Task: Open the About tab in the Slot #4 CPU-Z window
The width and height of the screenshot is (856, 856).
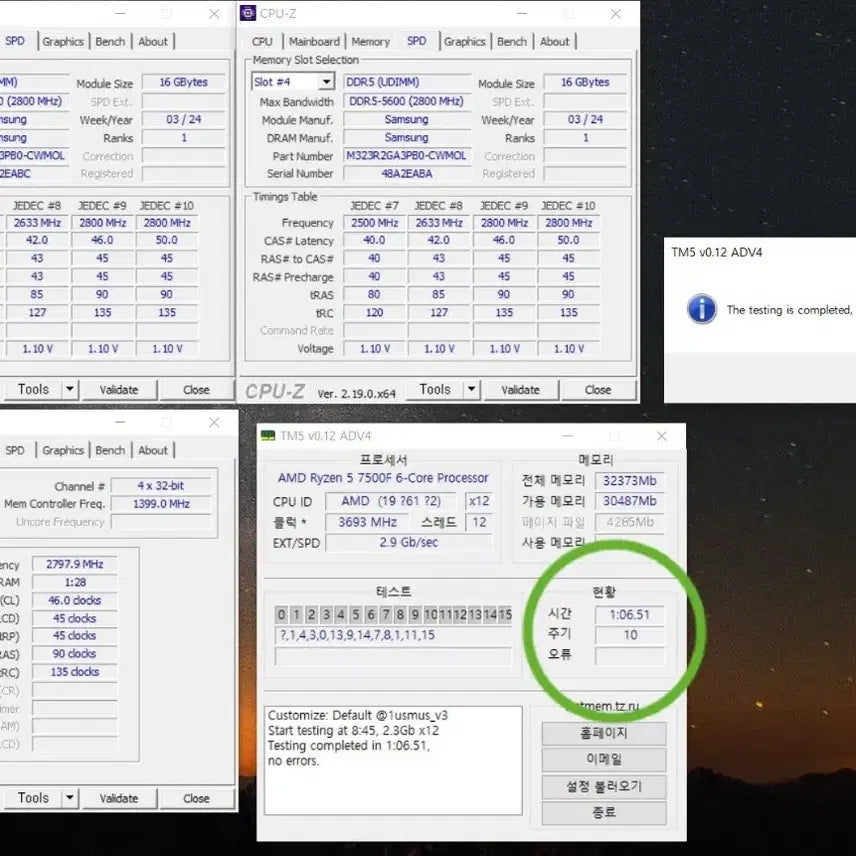Action: [554, 41]
